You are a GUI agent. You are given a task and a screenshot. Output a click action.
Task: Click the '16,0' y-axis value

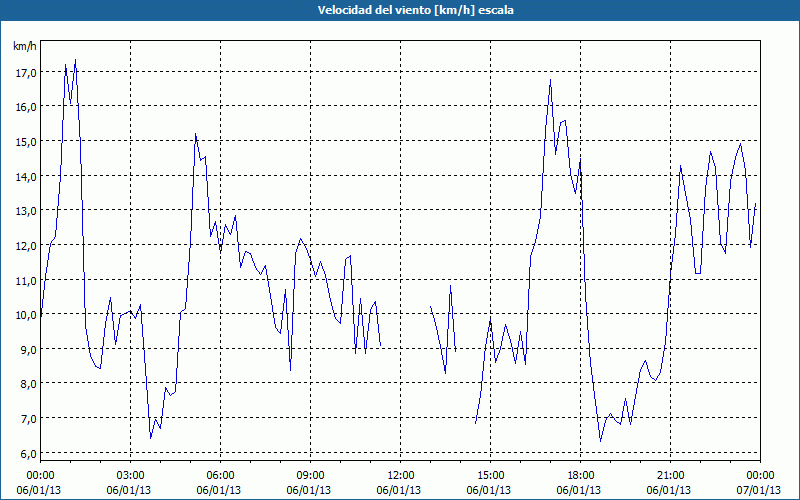(26, 108)
